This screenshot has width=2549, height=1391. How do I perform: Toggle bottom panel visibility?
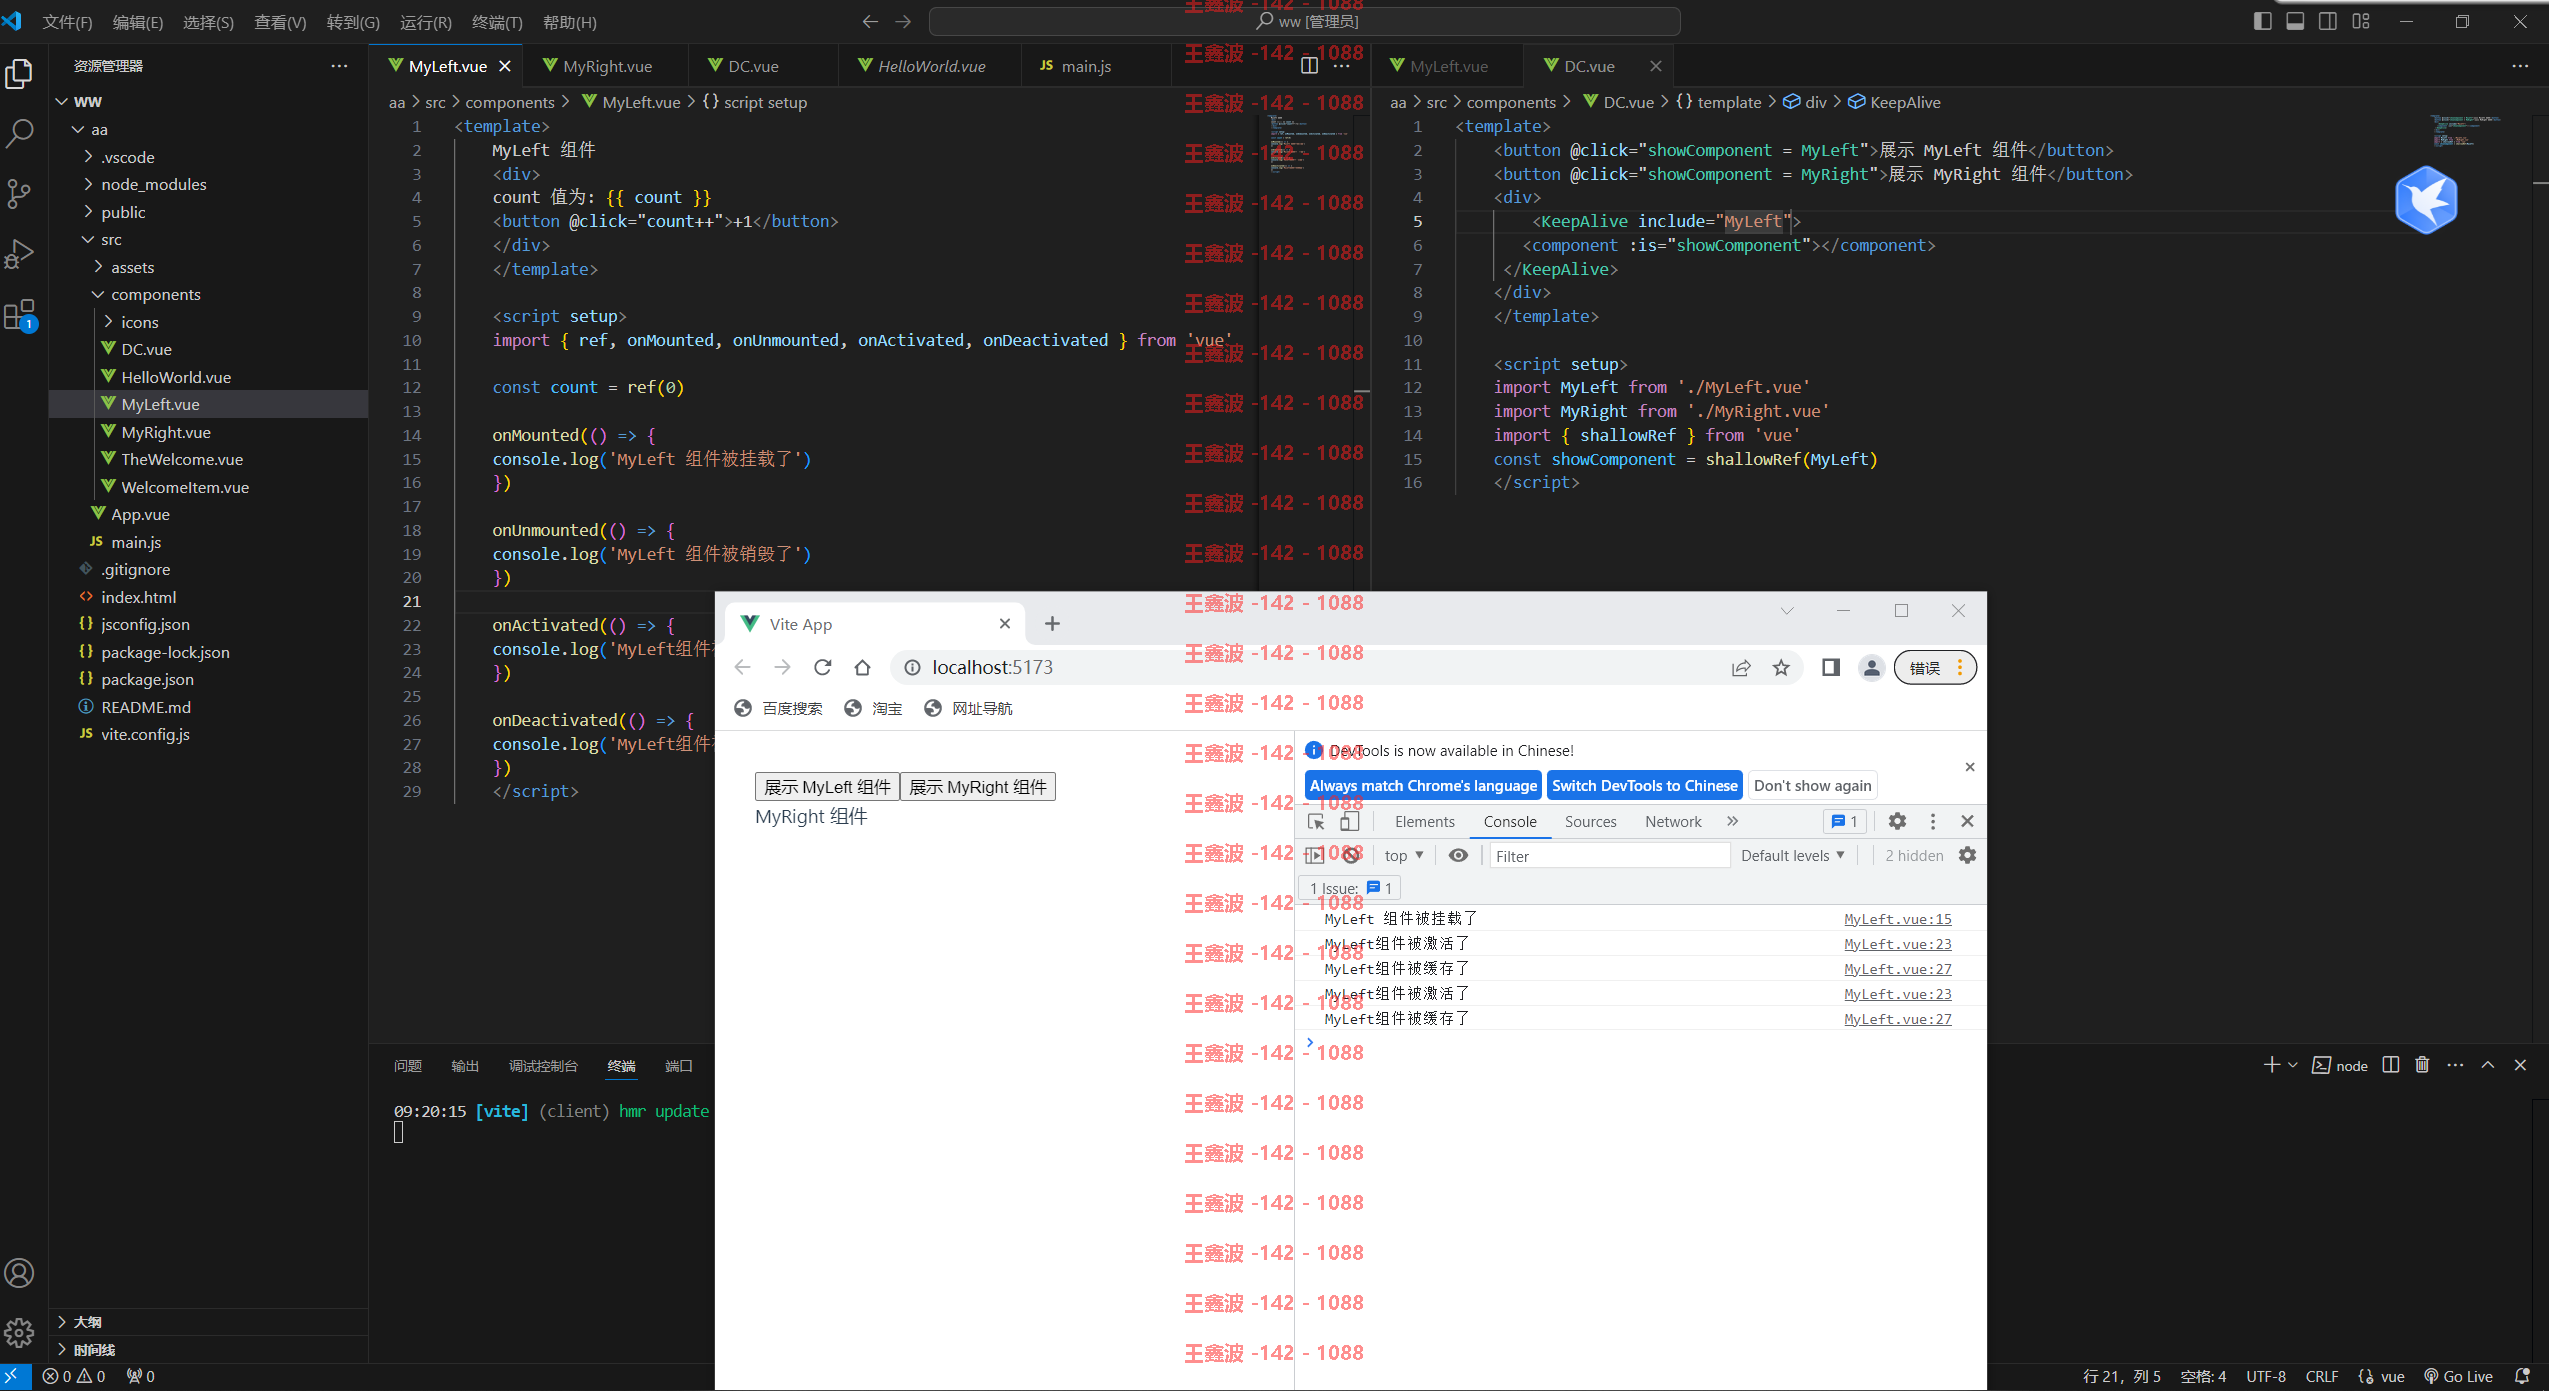click(x=2295, y=21)
